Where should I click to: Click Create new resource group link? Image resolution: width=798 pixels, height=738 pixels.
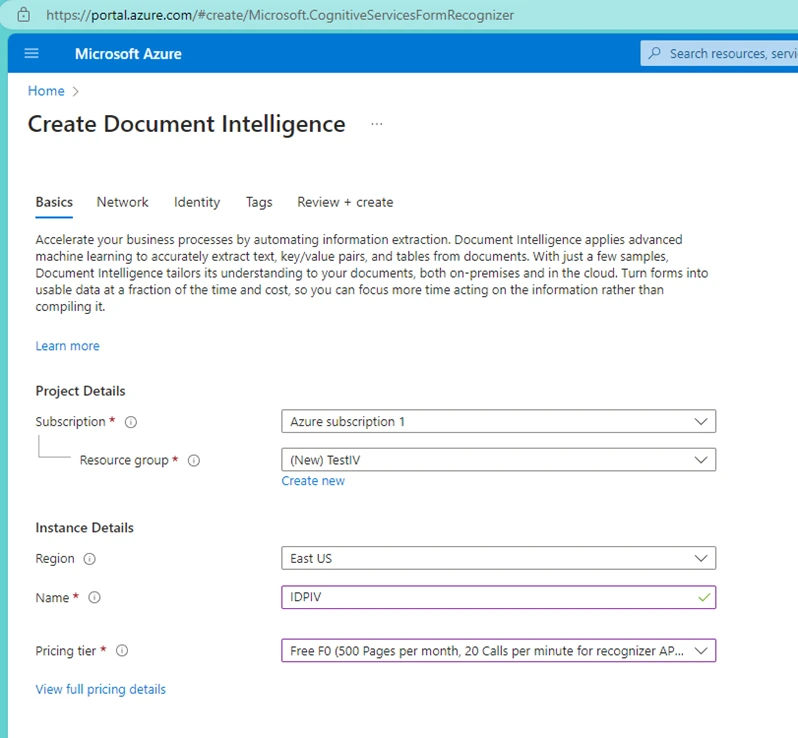[x=313, y=481]
